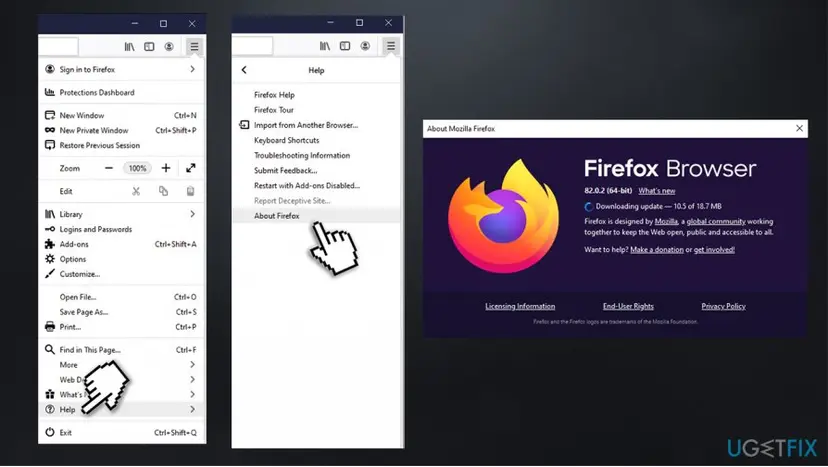828x467 pixels.
Task: Select Open File... menu item
Action: click(x=122, y=297)
